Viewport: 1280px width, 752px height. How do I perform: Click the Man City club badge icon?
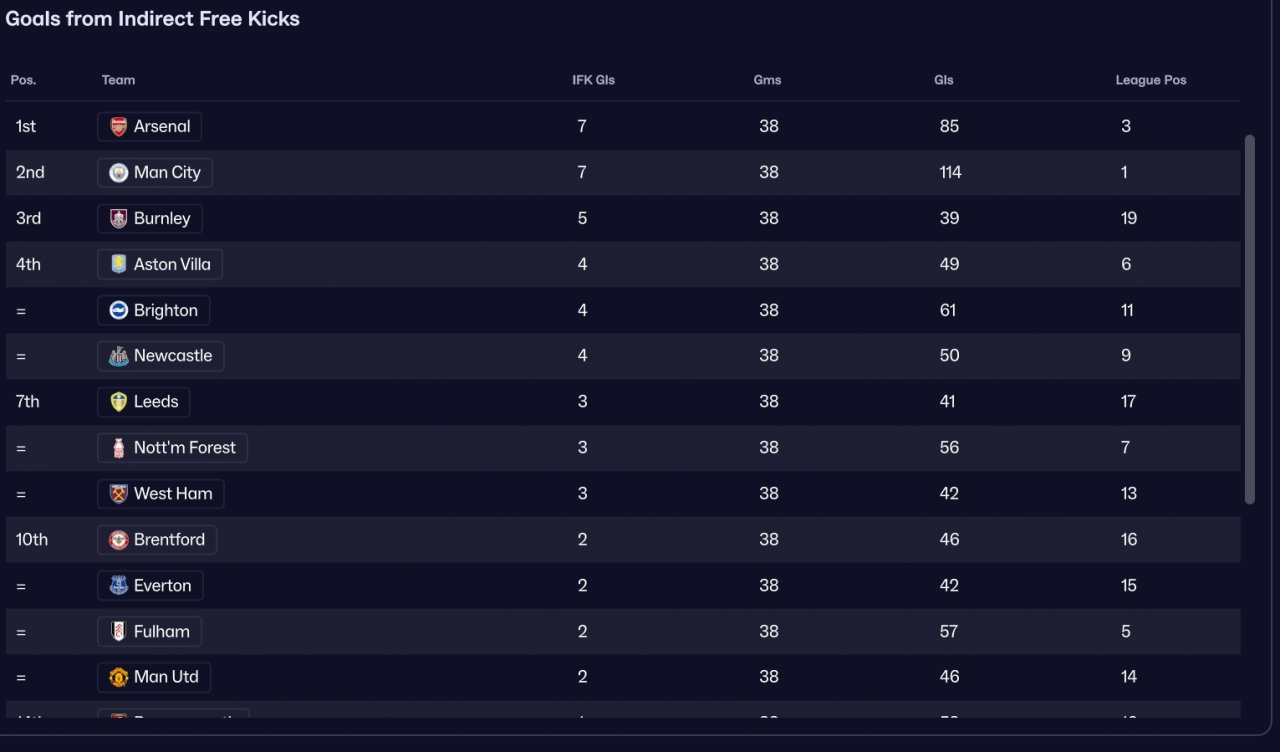click(119, 173)
